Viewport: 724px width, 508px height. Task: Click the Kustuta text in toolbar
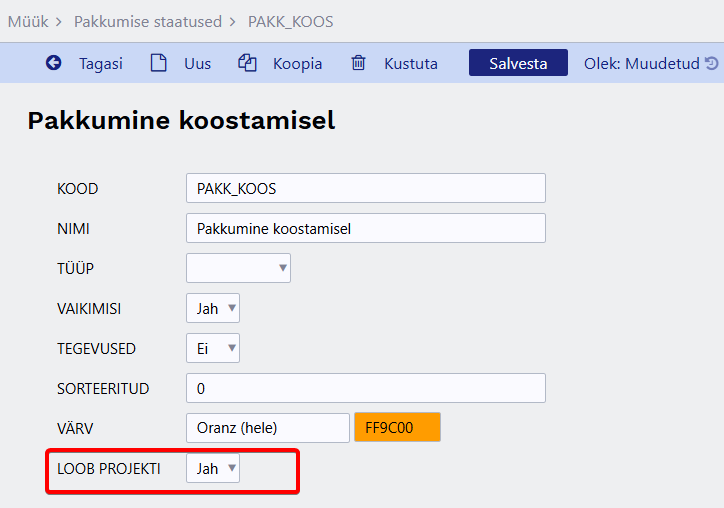coord(411,63)
